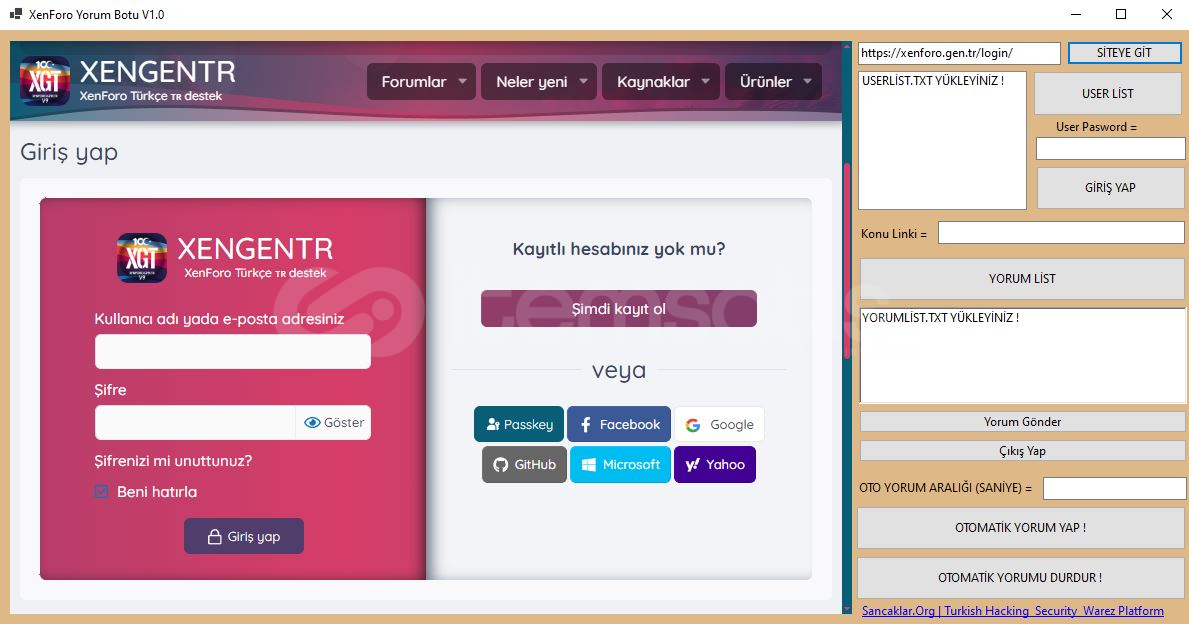Expand the Forumlar dropdown arrow

[x=463, y=81]
